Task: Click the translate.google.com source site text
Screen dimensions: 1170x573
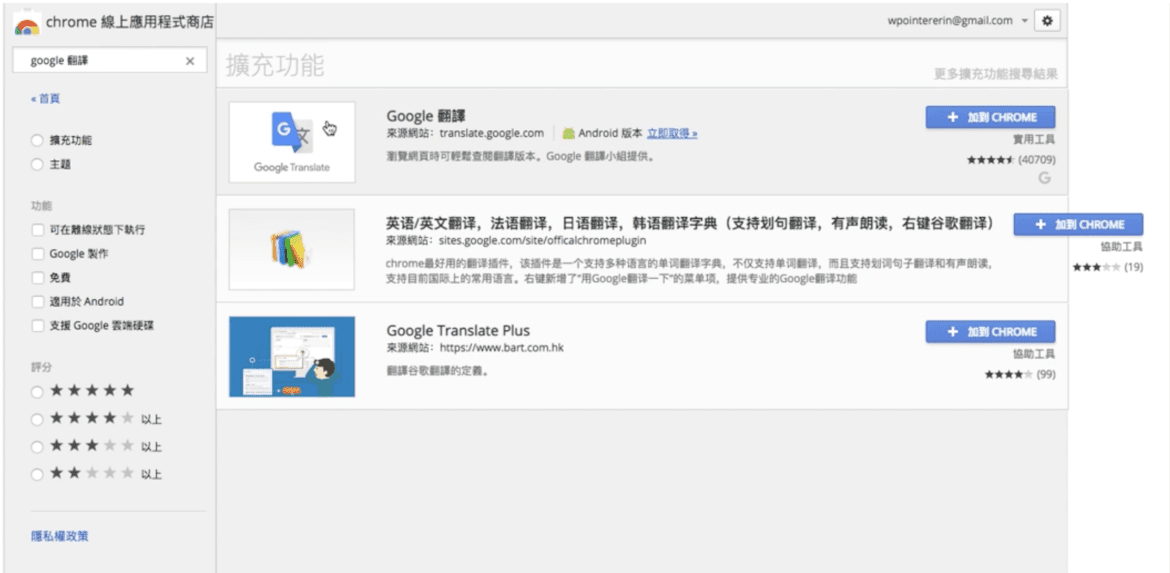Action: point(492,134)
